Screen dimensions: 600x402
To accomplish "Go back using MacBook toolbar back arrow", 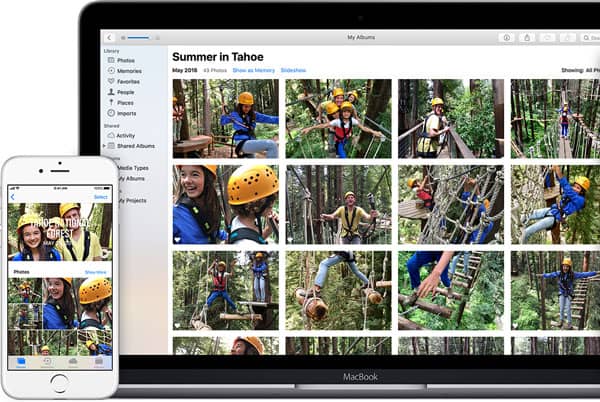I will (x=110, y=37).
